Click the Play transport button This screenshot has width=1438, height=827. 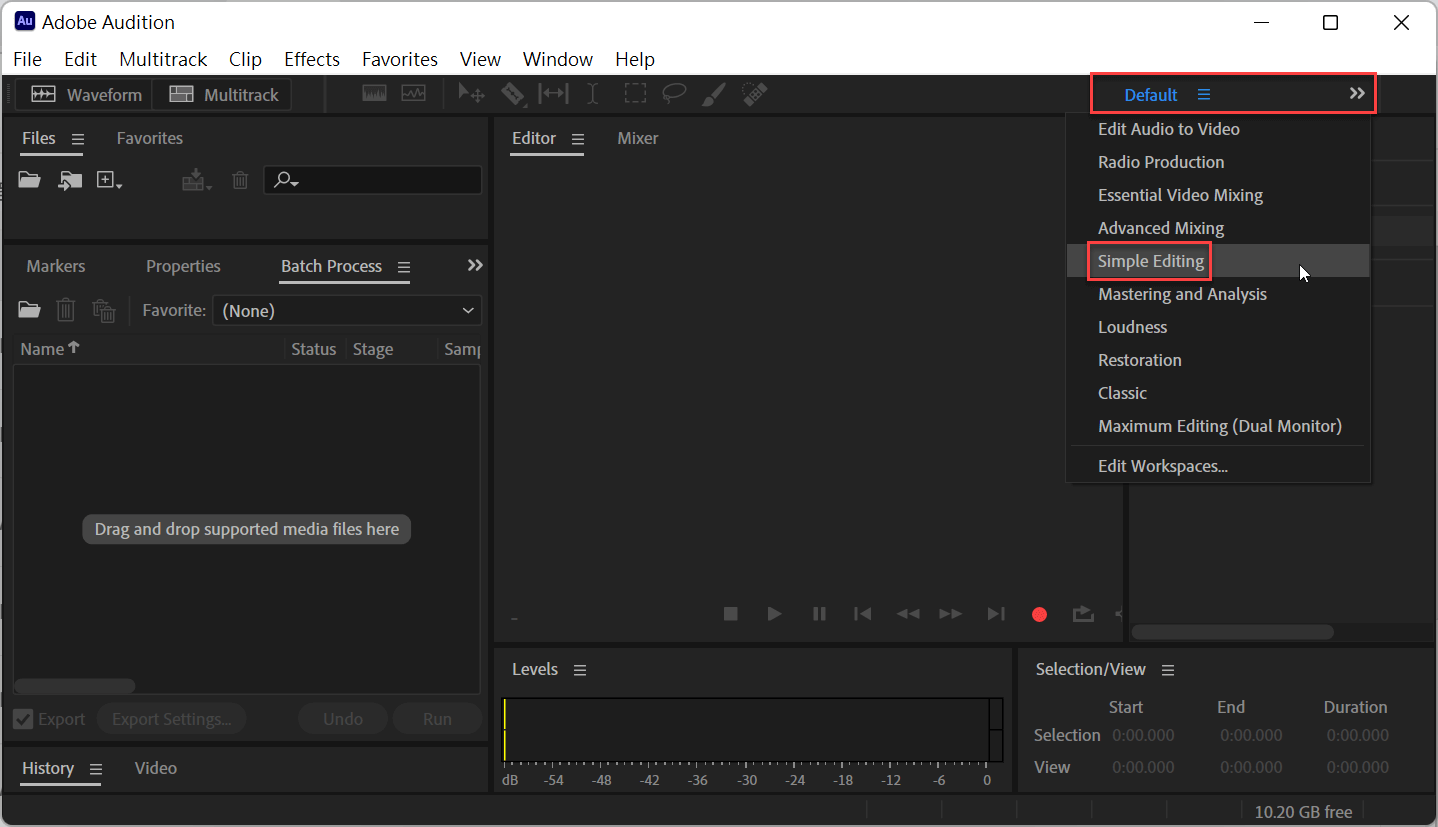point(775,614)
